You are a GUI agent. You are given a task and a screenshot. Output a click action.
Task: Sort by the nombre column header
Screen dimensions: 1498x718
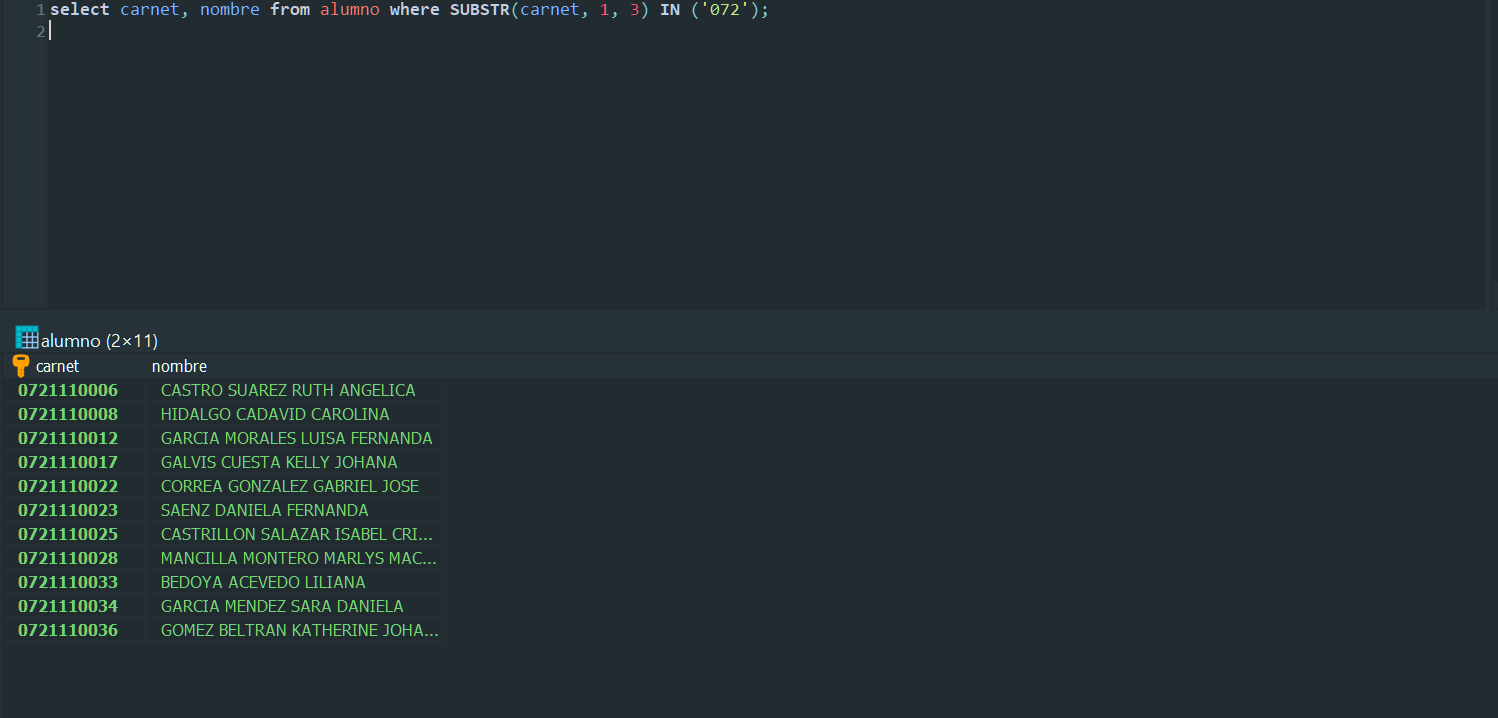click(179, 366)
